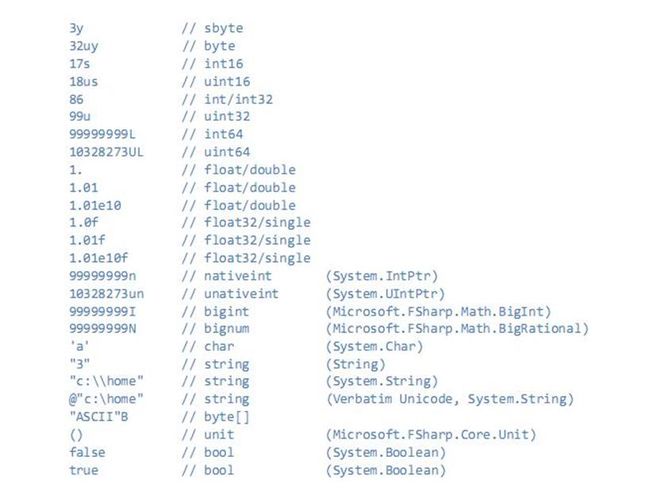Select the 1.0f float32 literal
The width and height of the screenshot is (650, 491).
coord(84,223)
